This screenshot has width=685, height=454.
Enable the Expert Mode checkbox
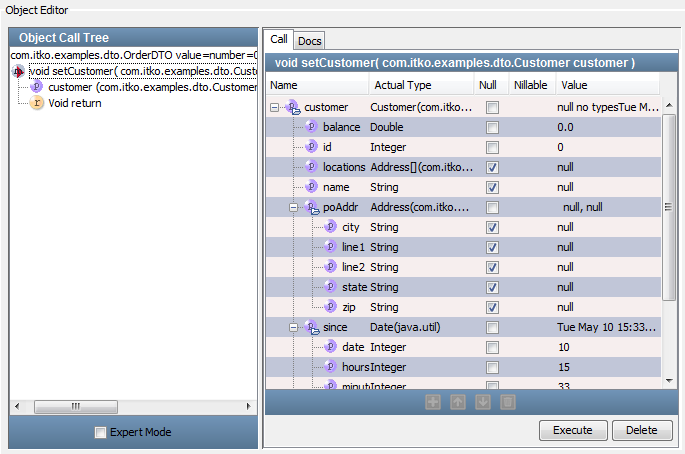100,432
